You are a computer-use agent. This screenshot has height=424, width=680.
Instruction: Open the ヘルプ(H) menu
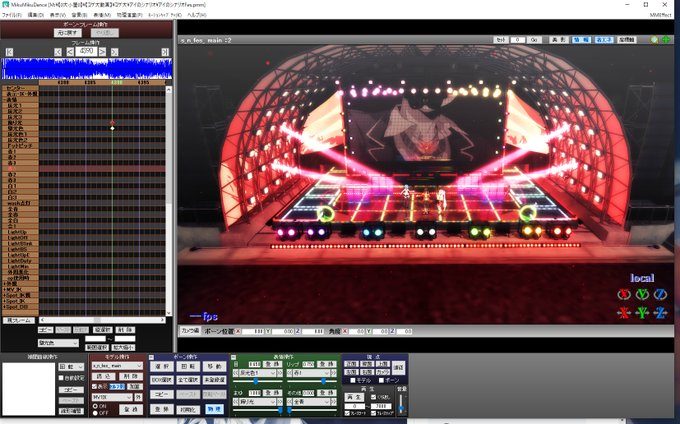(x=196, y=15)
